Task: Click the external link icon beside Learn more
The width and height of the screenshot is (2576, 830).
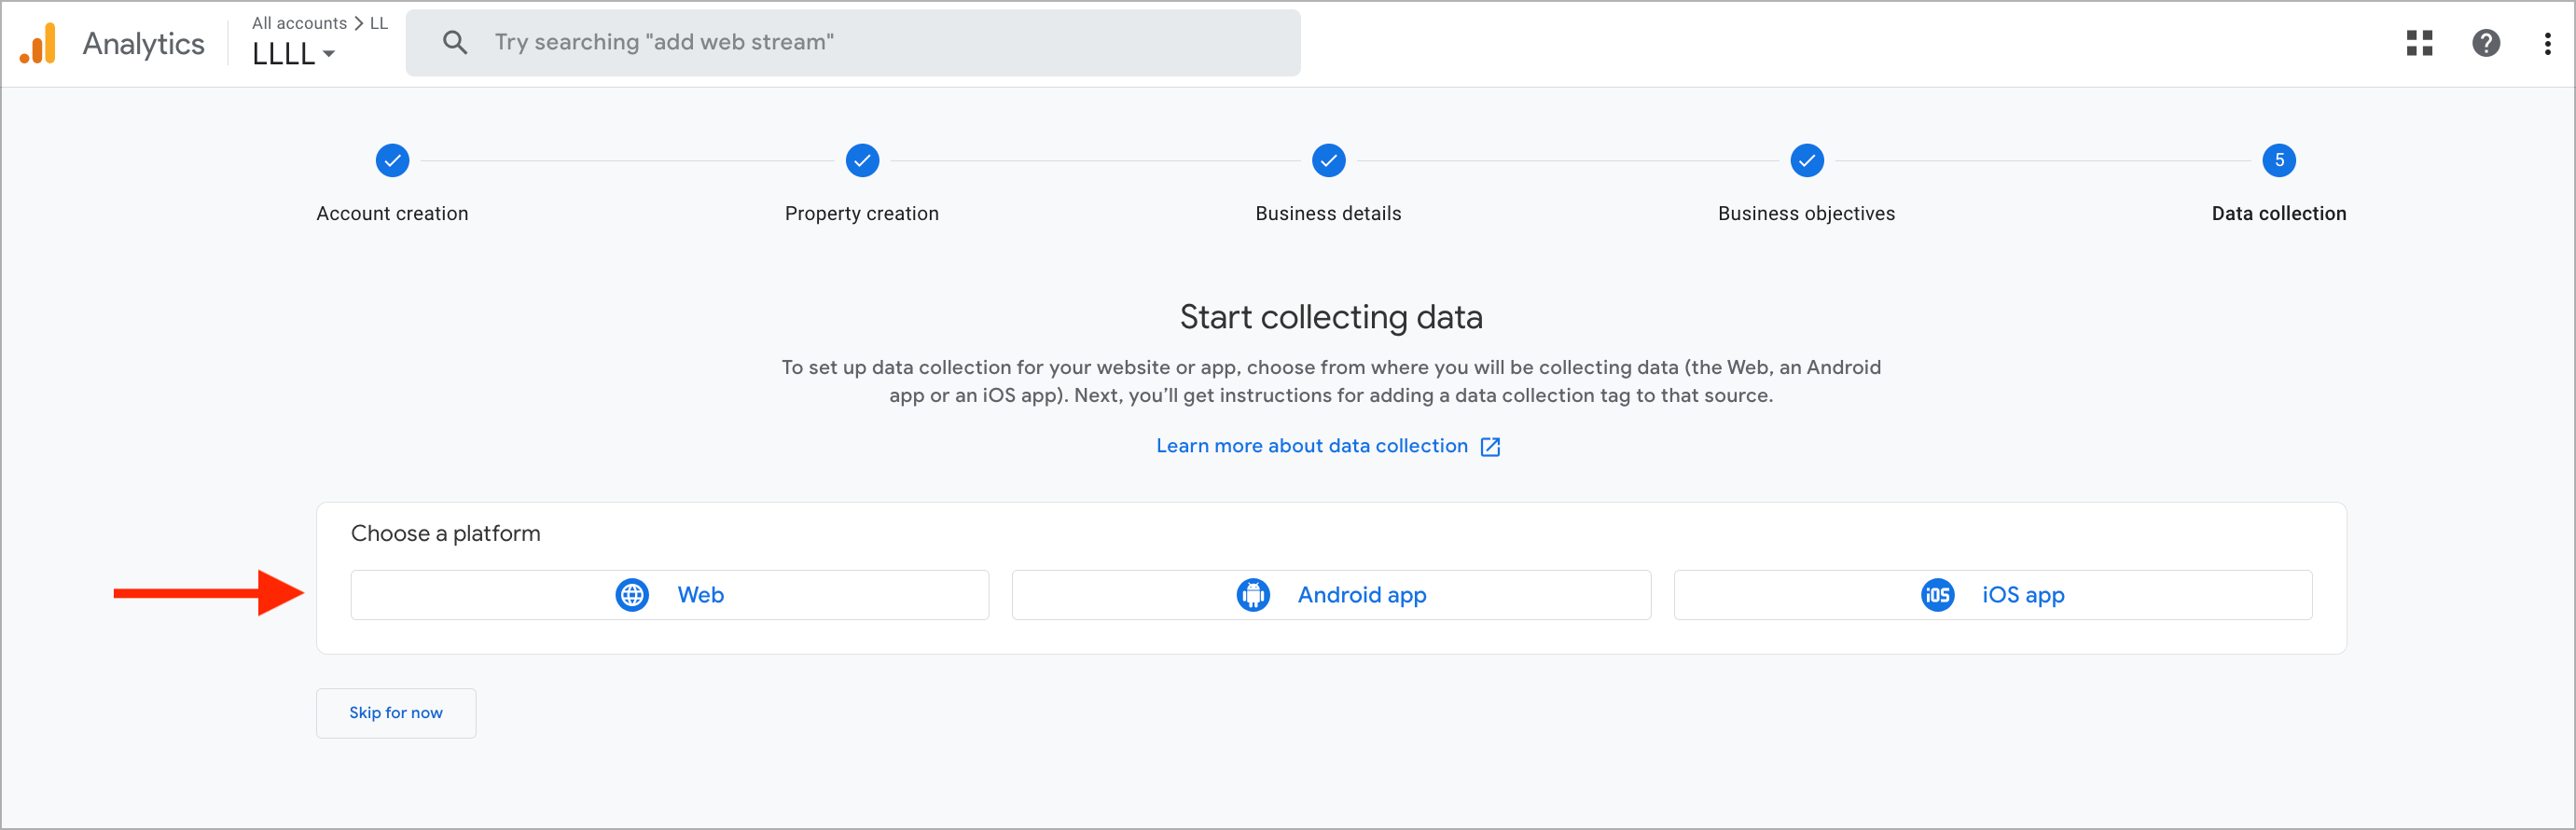Action: [x=1490, y=447]
